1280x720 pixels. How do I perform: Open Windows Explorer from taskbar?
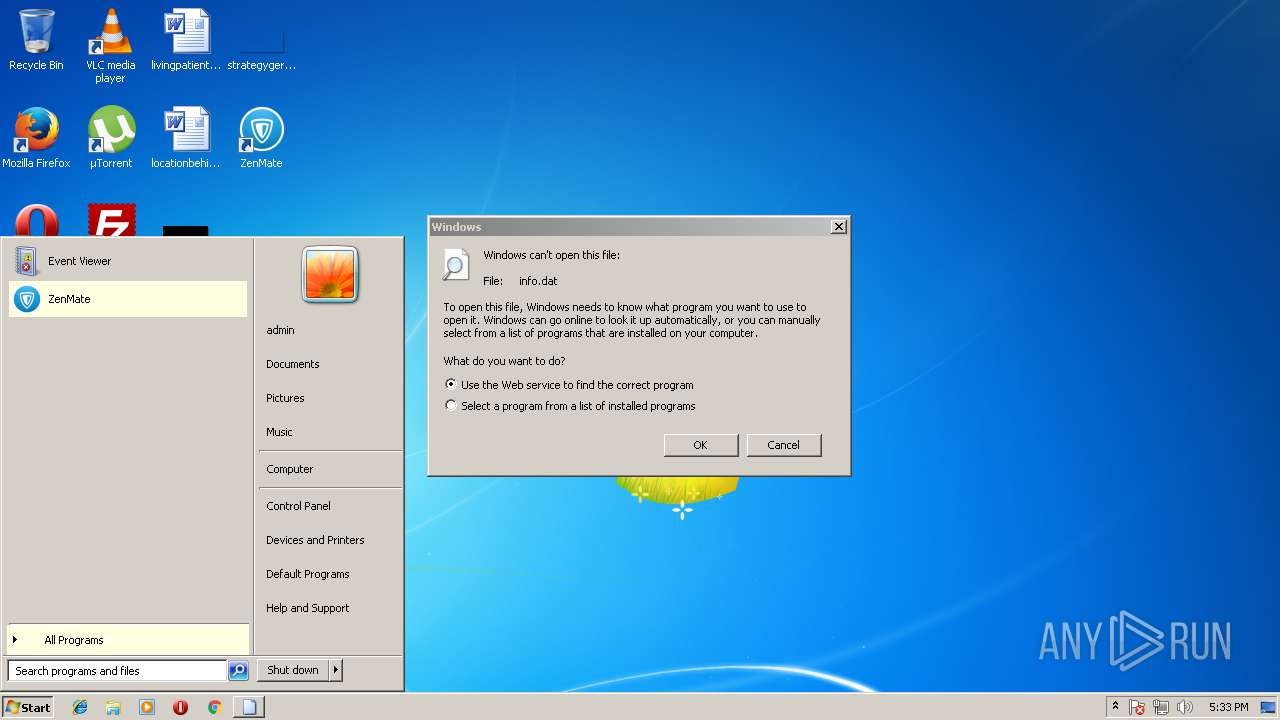tap(113, 707)
